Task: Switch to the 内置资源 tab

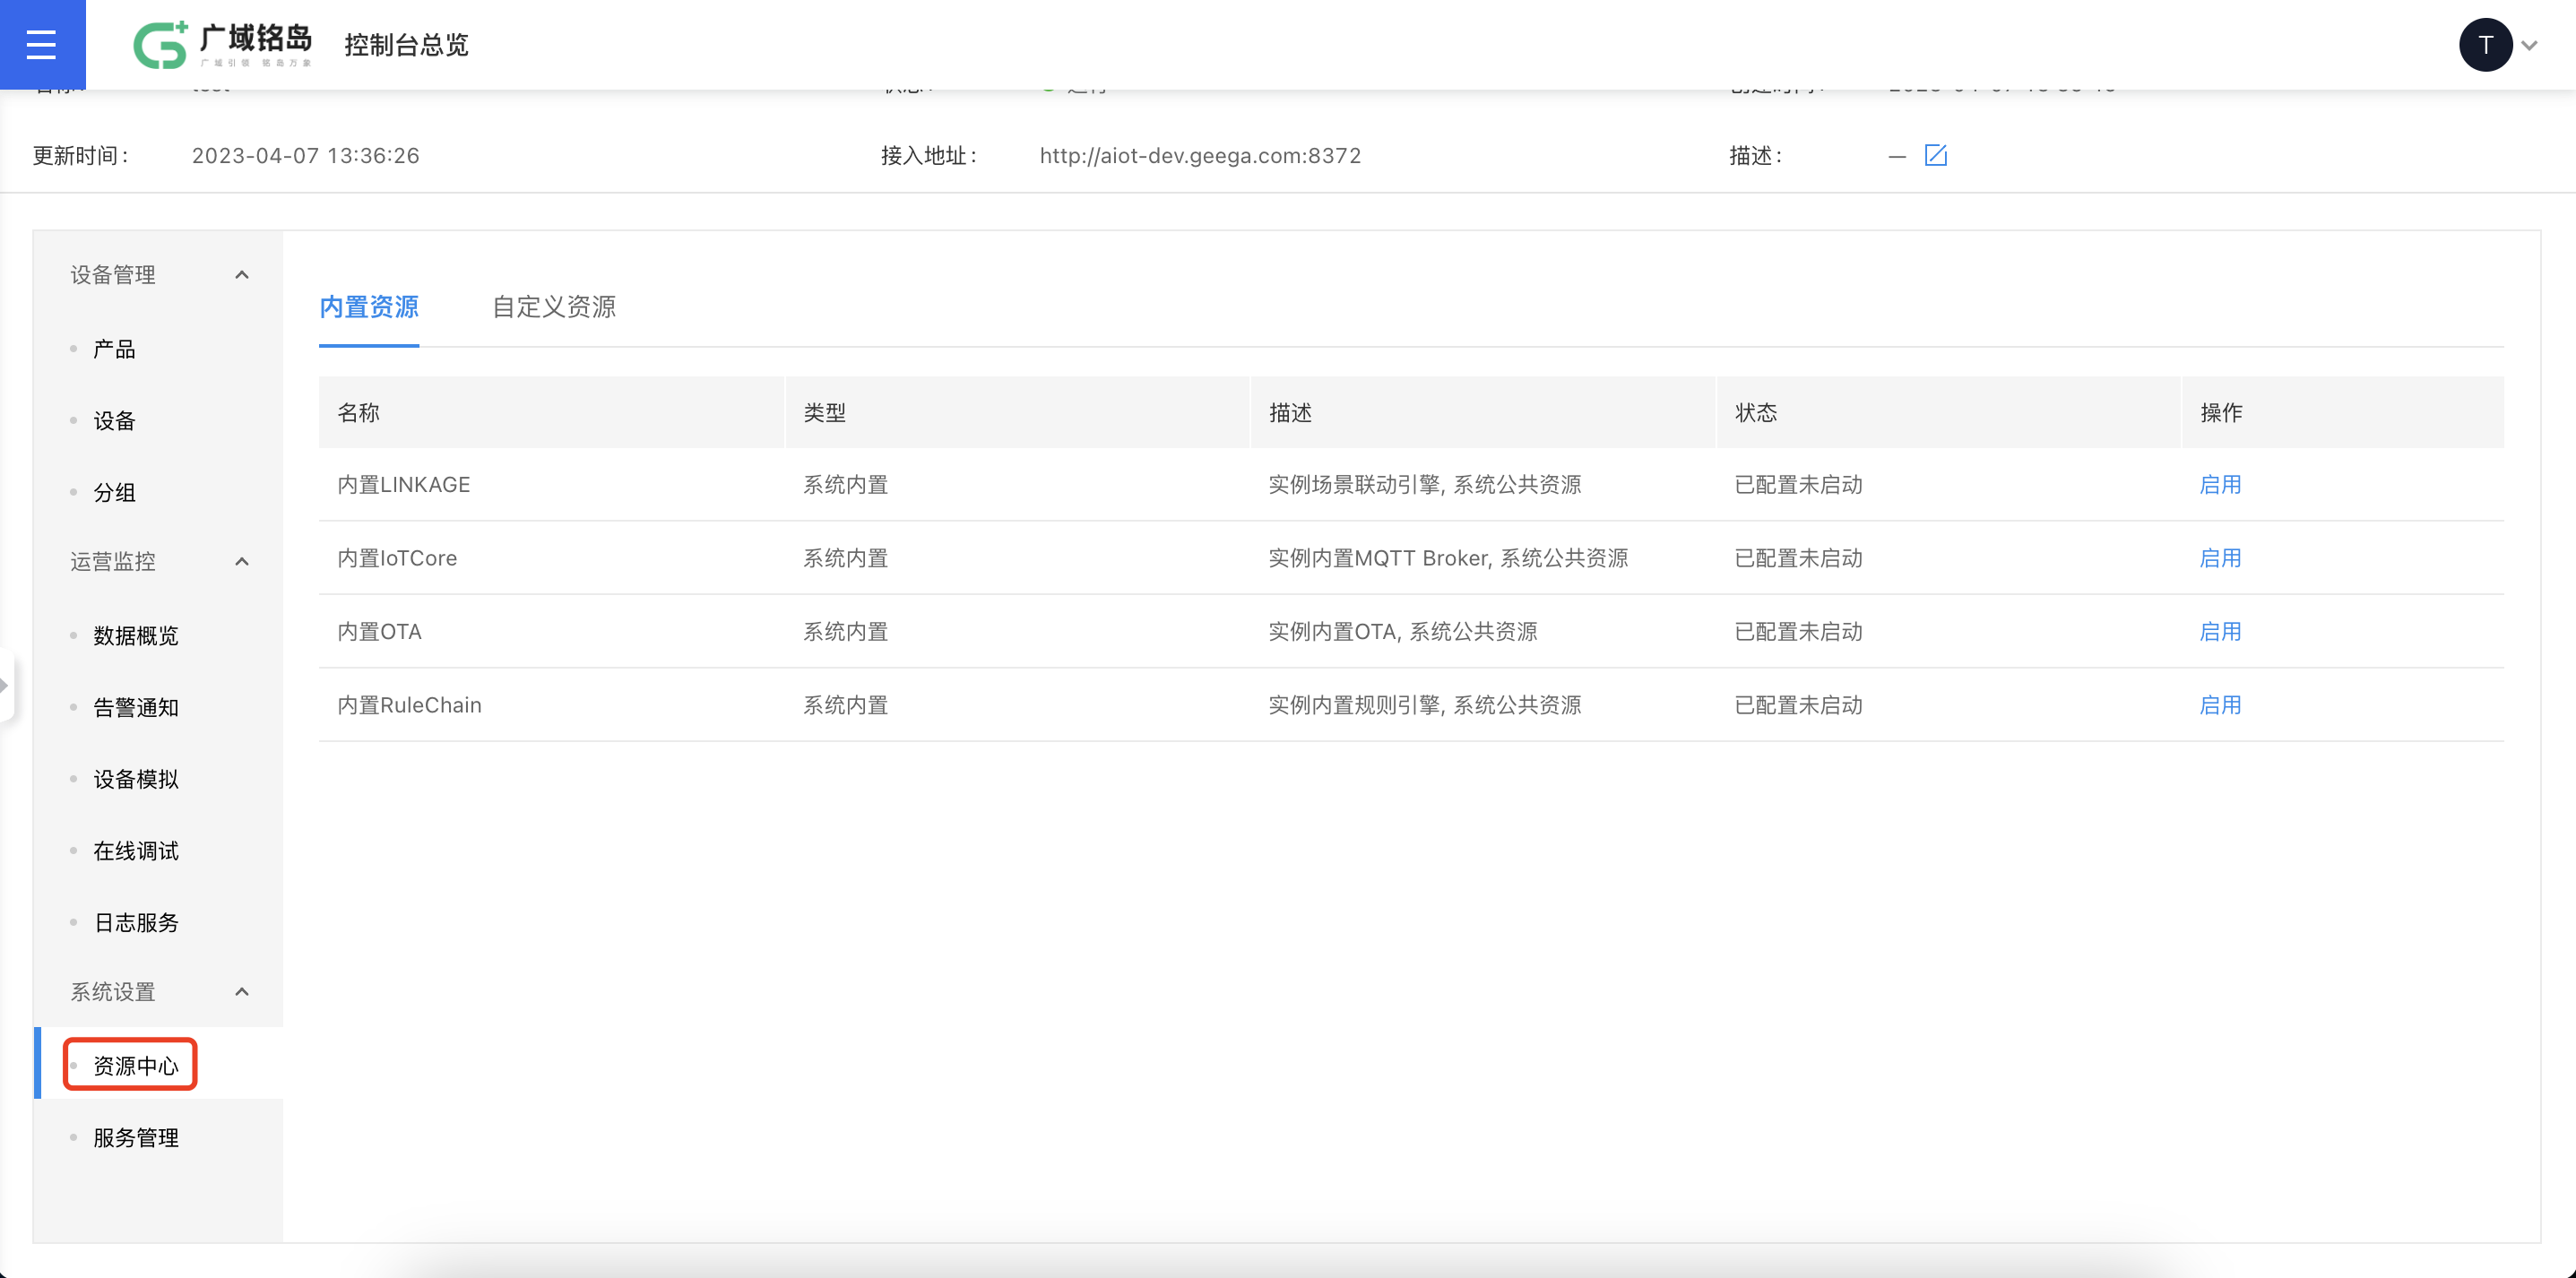Action: [x=369, y=307]
